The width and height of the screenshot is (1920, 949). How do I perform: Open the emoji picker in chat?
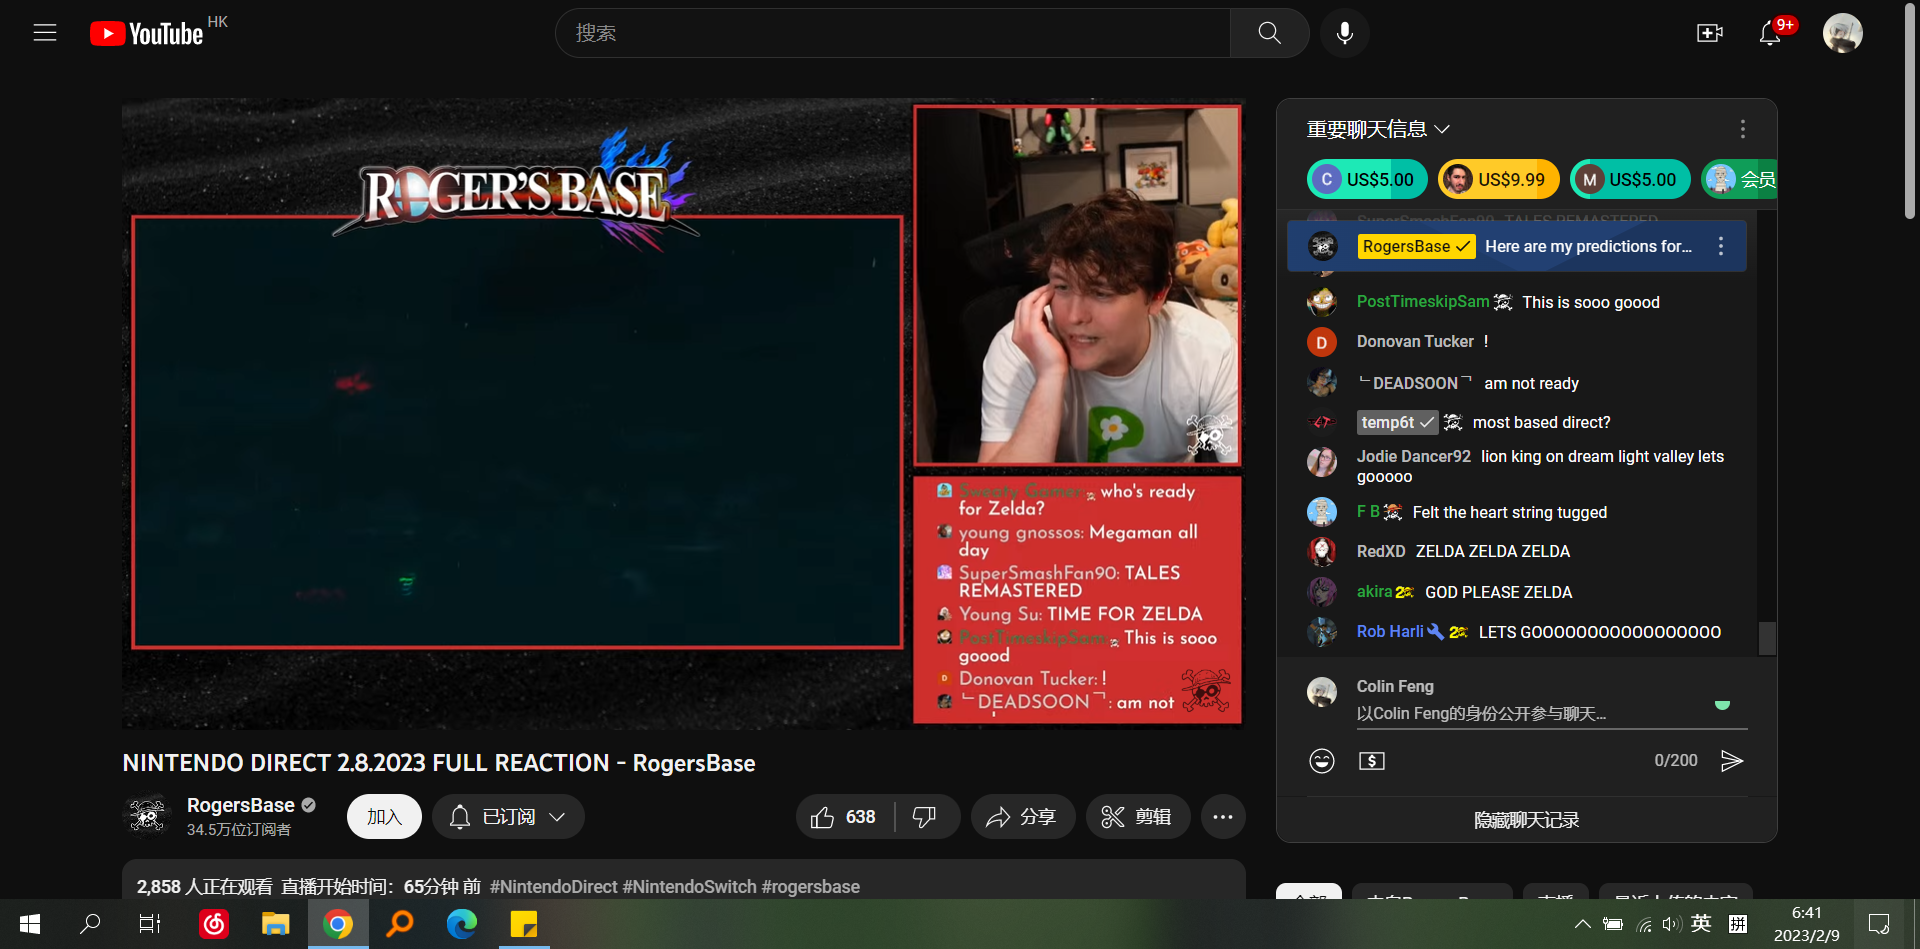pos(1321,761)
